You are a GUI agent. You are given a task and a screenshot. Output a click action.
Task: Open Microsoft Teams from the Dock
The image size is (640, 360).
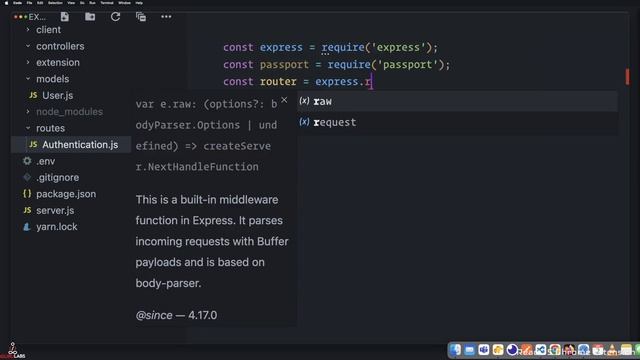(x=484, y=350)
